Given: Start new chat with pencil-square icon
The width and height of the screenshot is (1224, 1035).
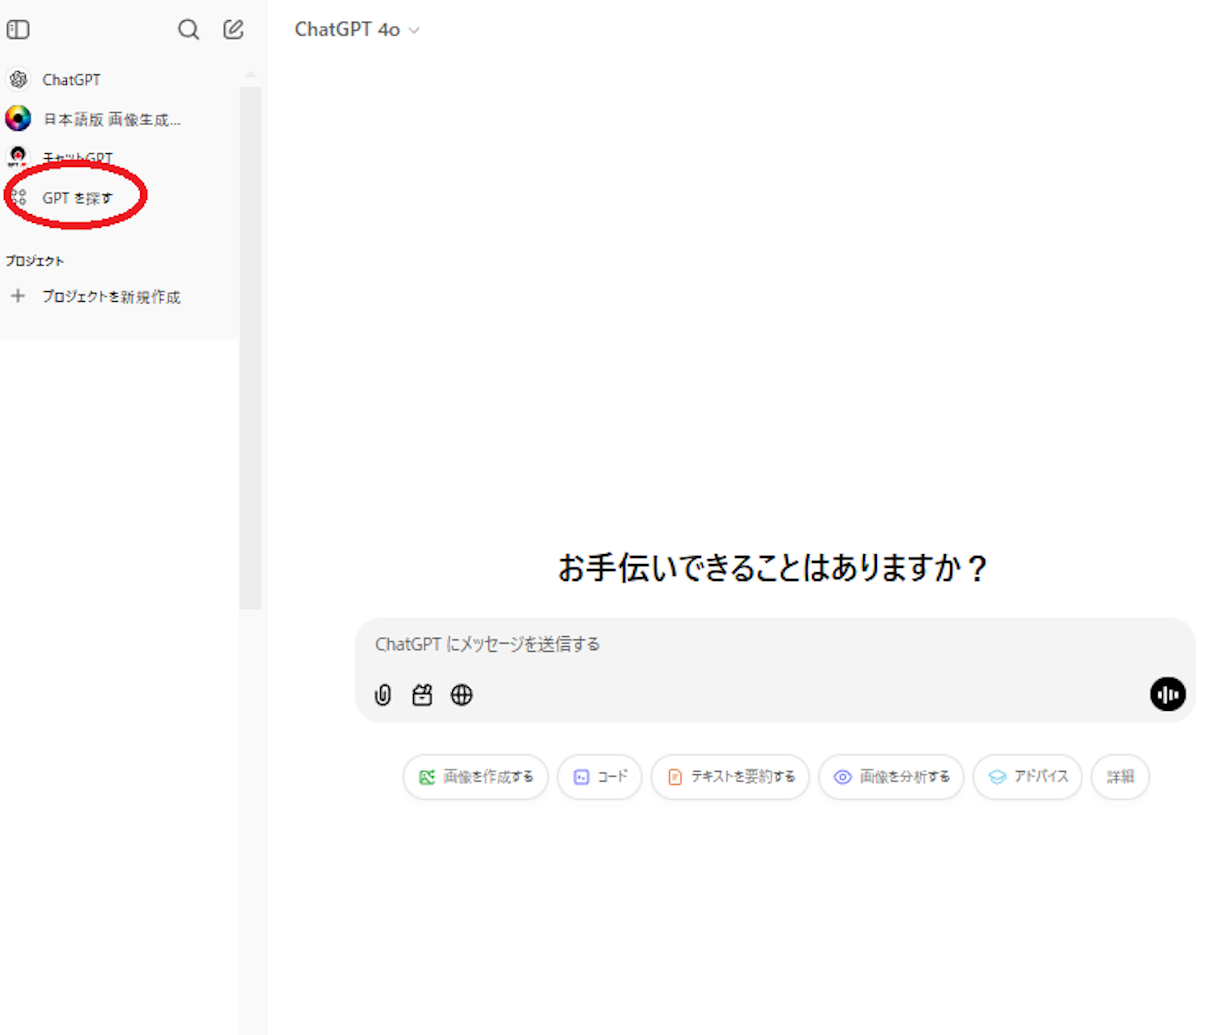Looking at the screenshot, I should coord(233,29).
